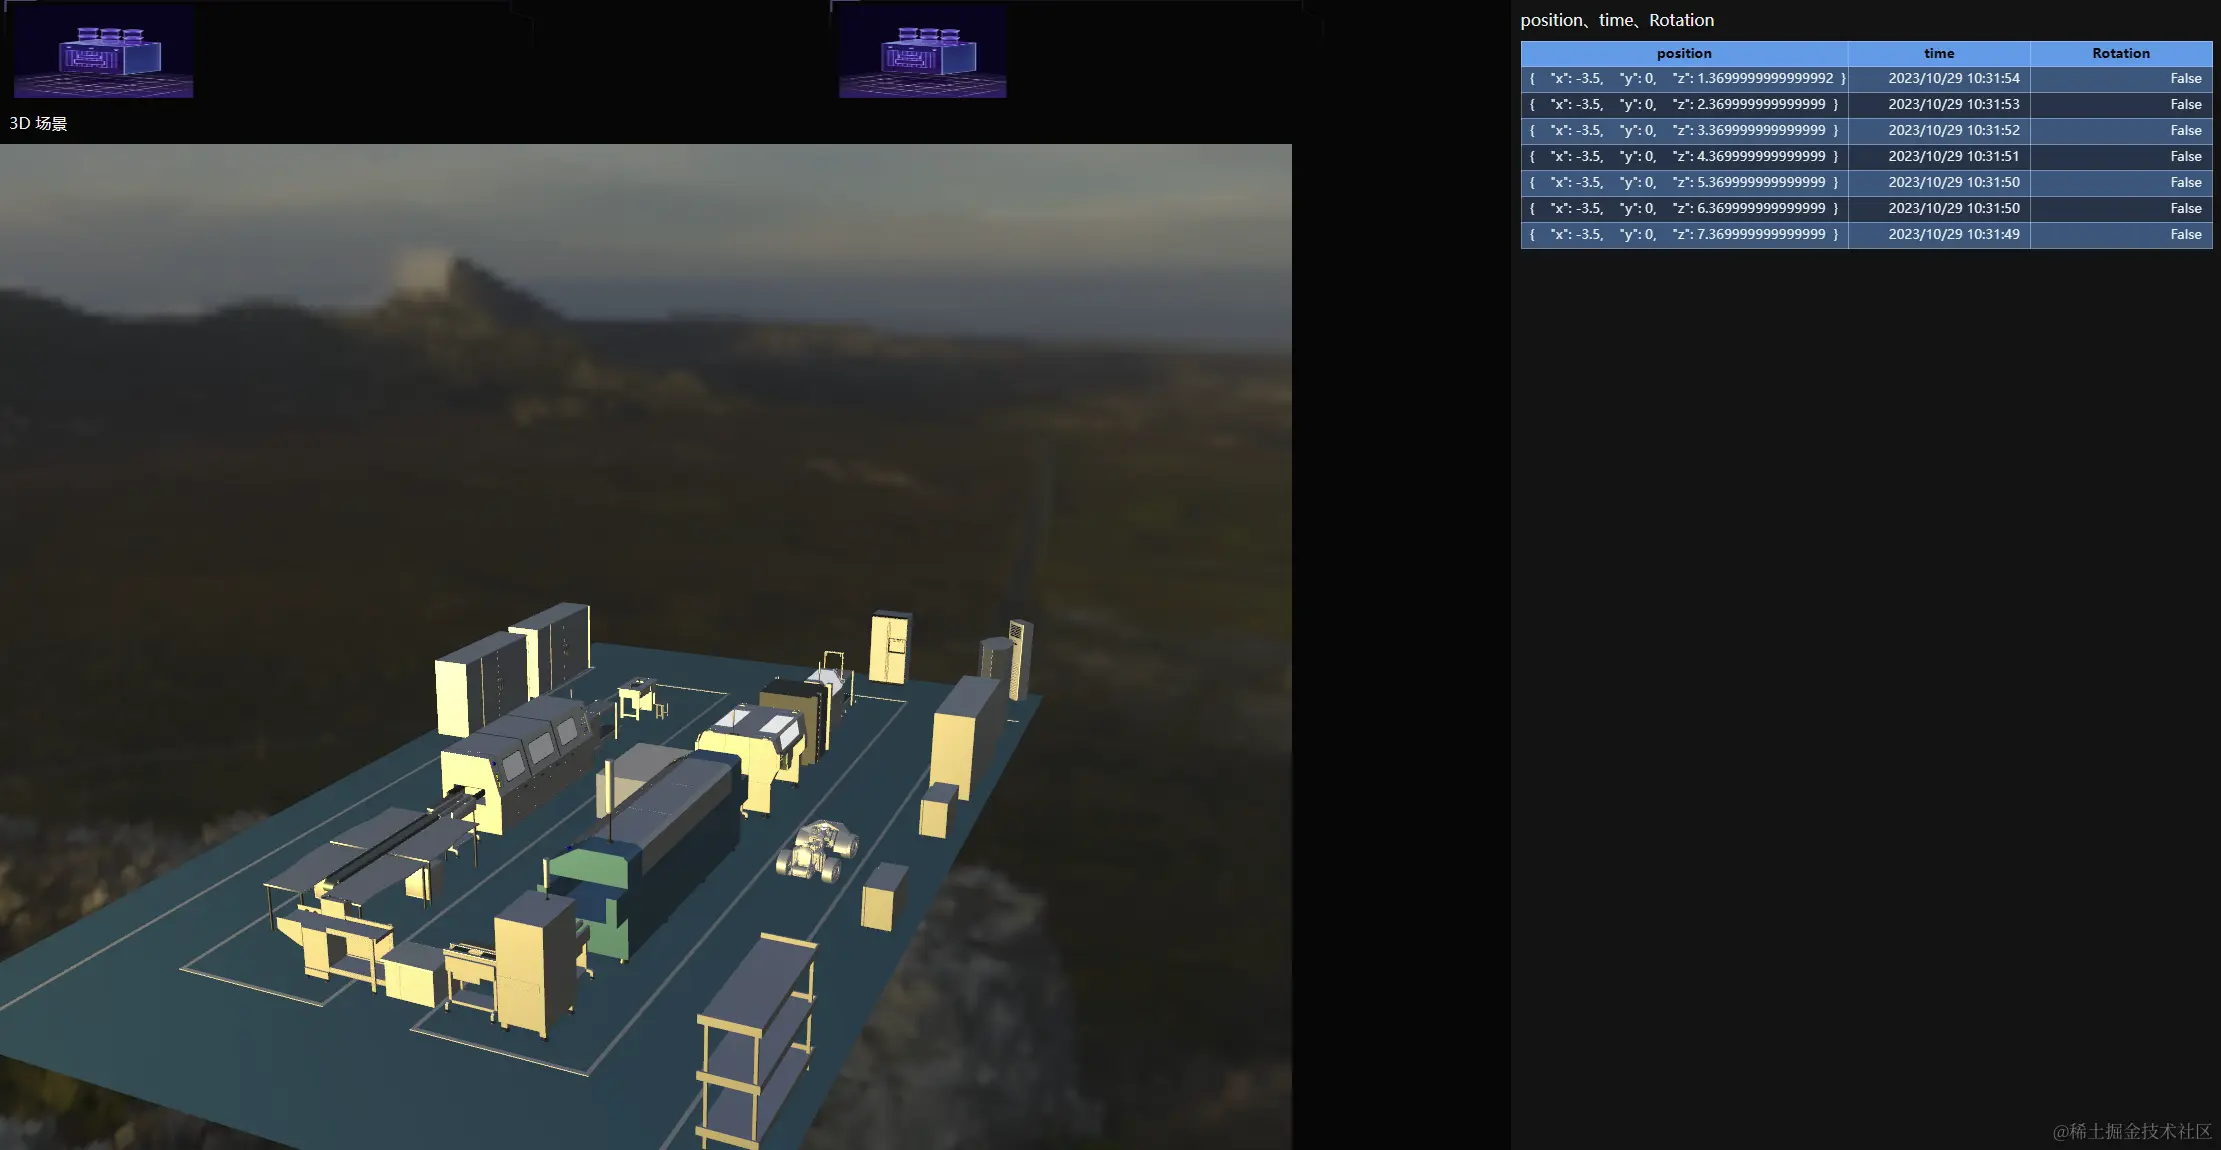Click the 3D 场景 label
This screenshot has height=1150, width=2221.
coord(38,124)
